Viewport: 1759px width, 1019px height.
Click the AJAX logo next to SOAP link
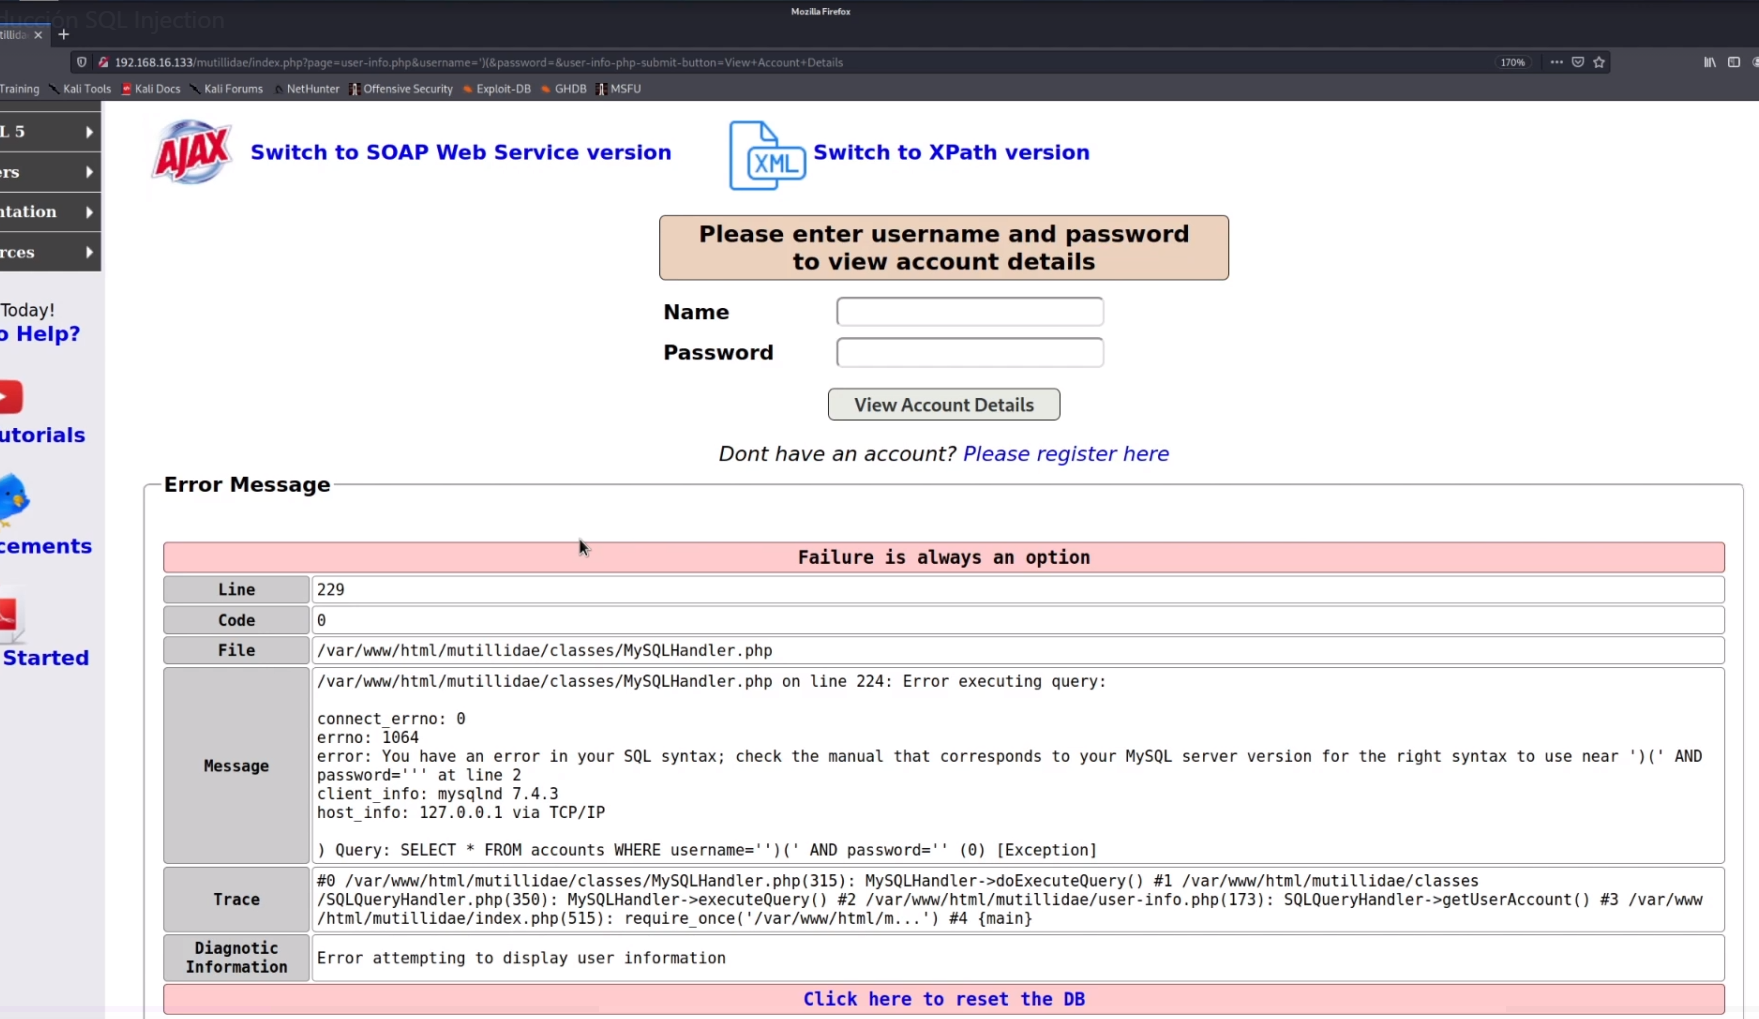[191, 151]
